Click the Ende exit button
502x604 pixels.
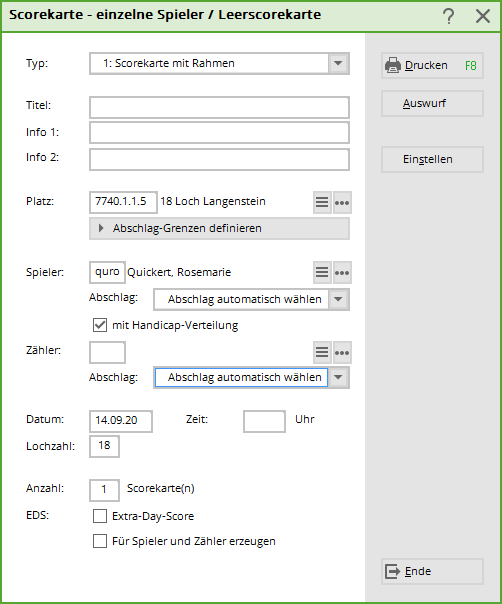(x=432, y=571)
